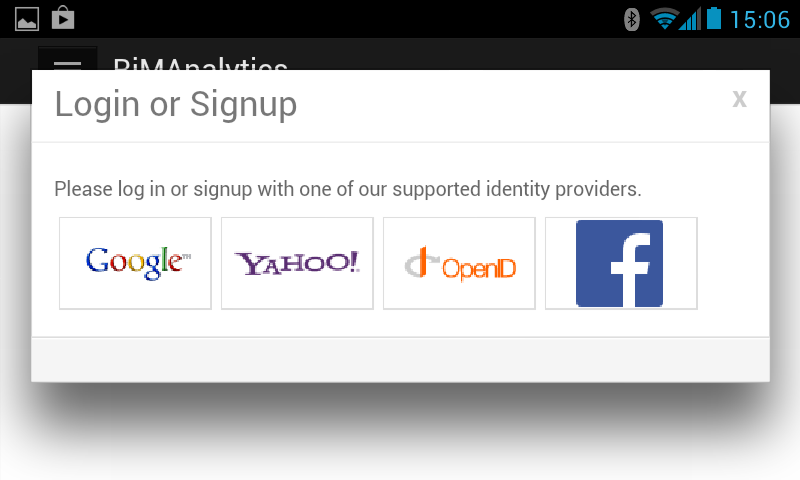Open the hamburger menu behind the dialog
Screen dimensions: 800x480
(x=67, y=59)
